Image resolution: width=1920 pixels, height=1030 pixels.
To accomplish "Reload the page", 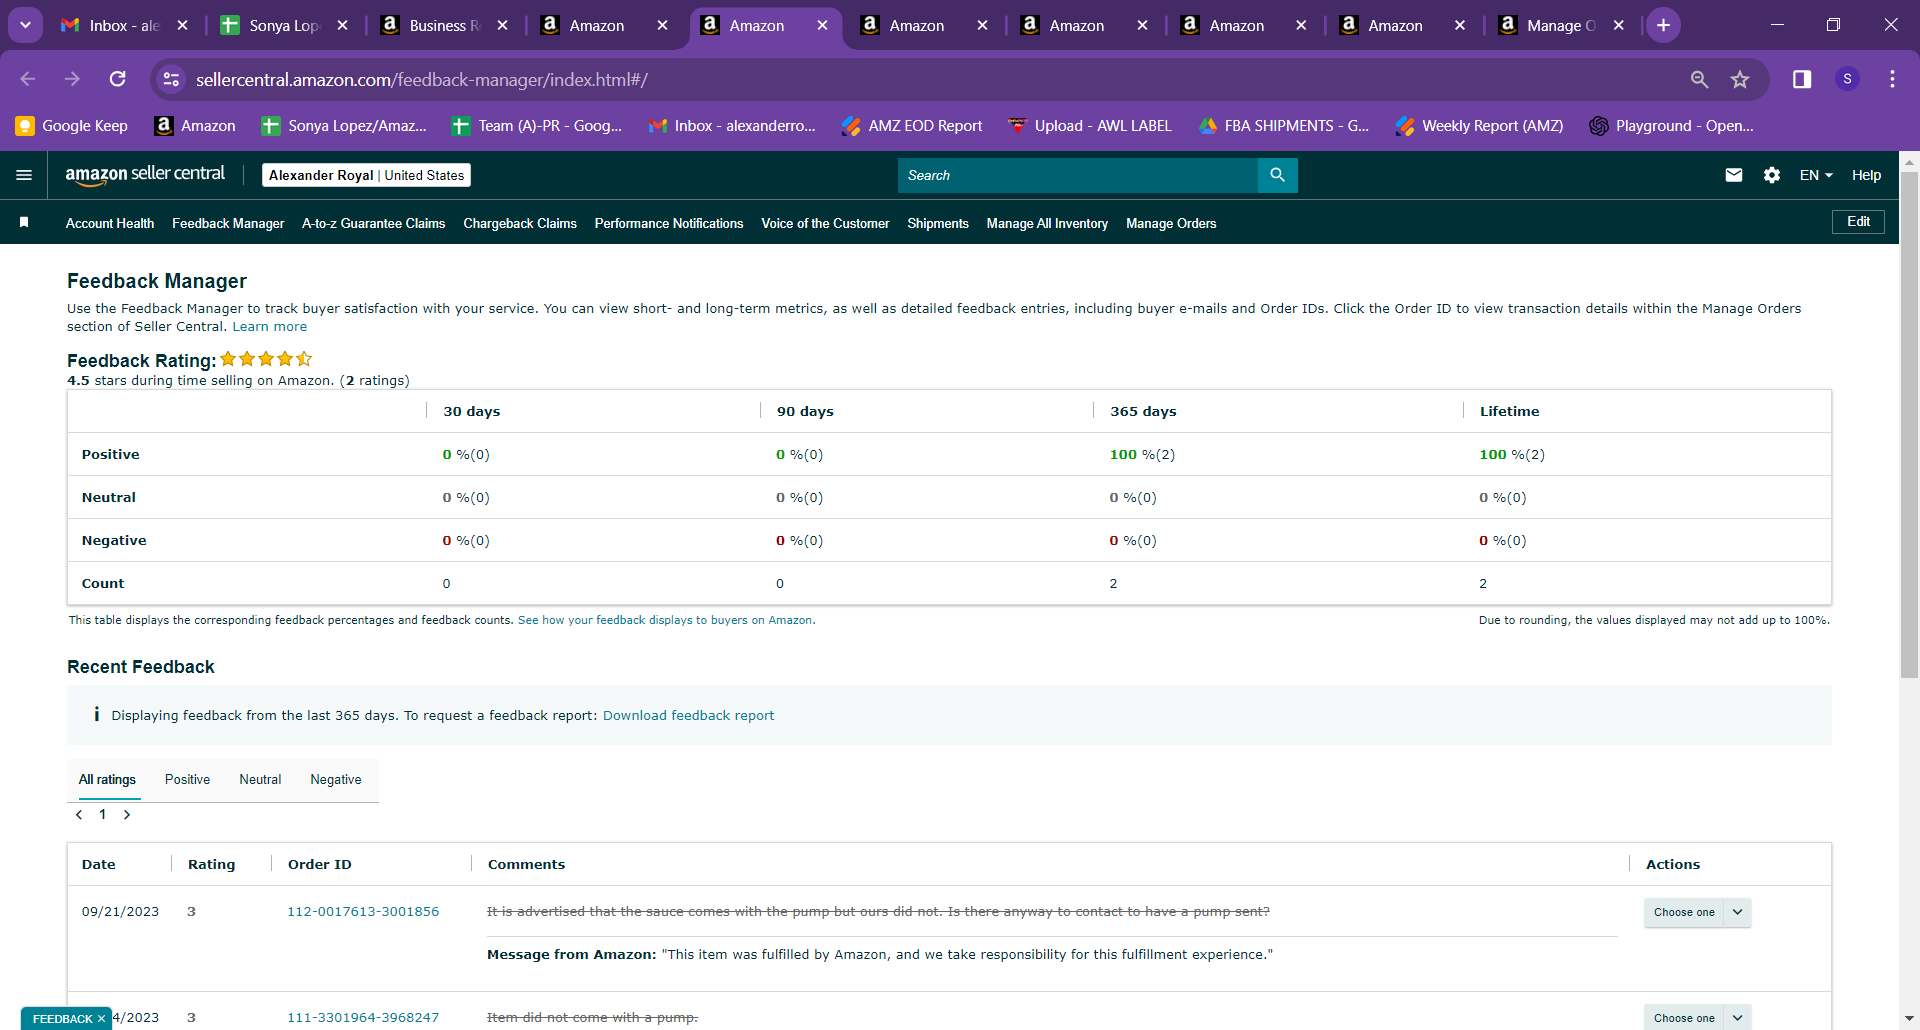I will coord(118,79).
